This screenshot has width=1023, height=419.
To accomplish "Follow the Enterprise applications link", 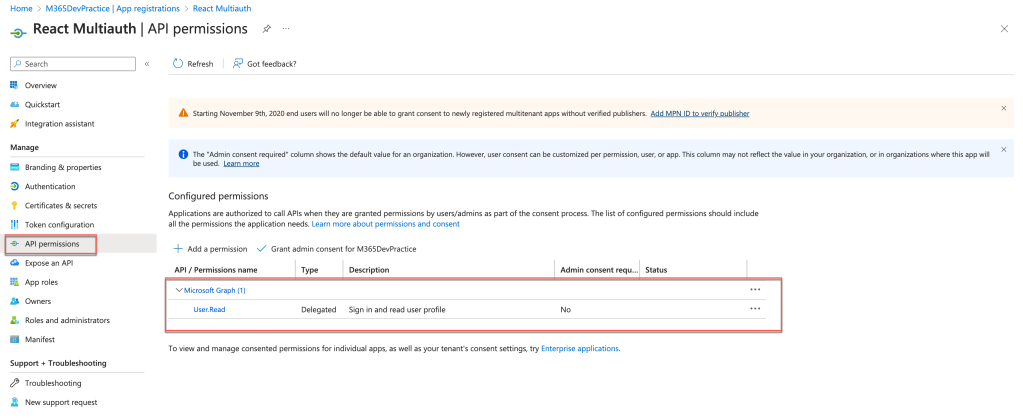I will click(579, 349).
